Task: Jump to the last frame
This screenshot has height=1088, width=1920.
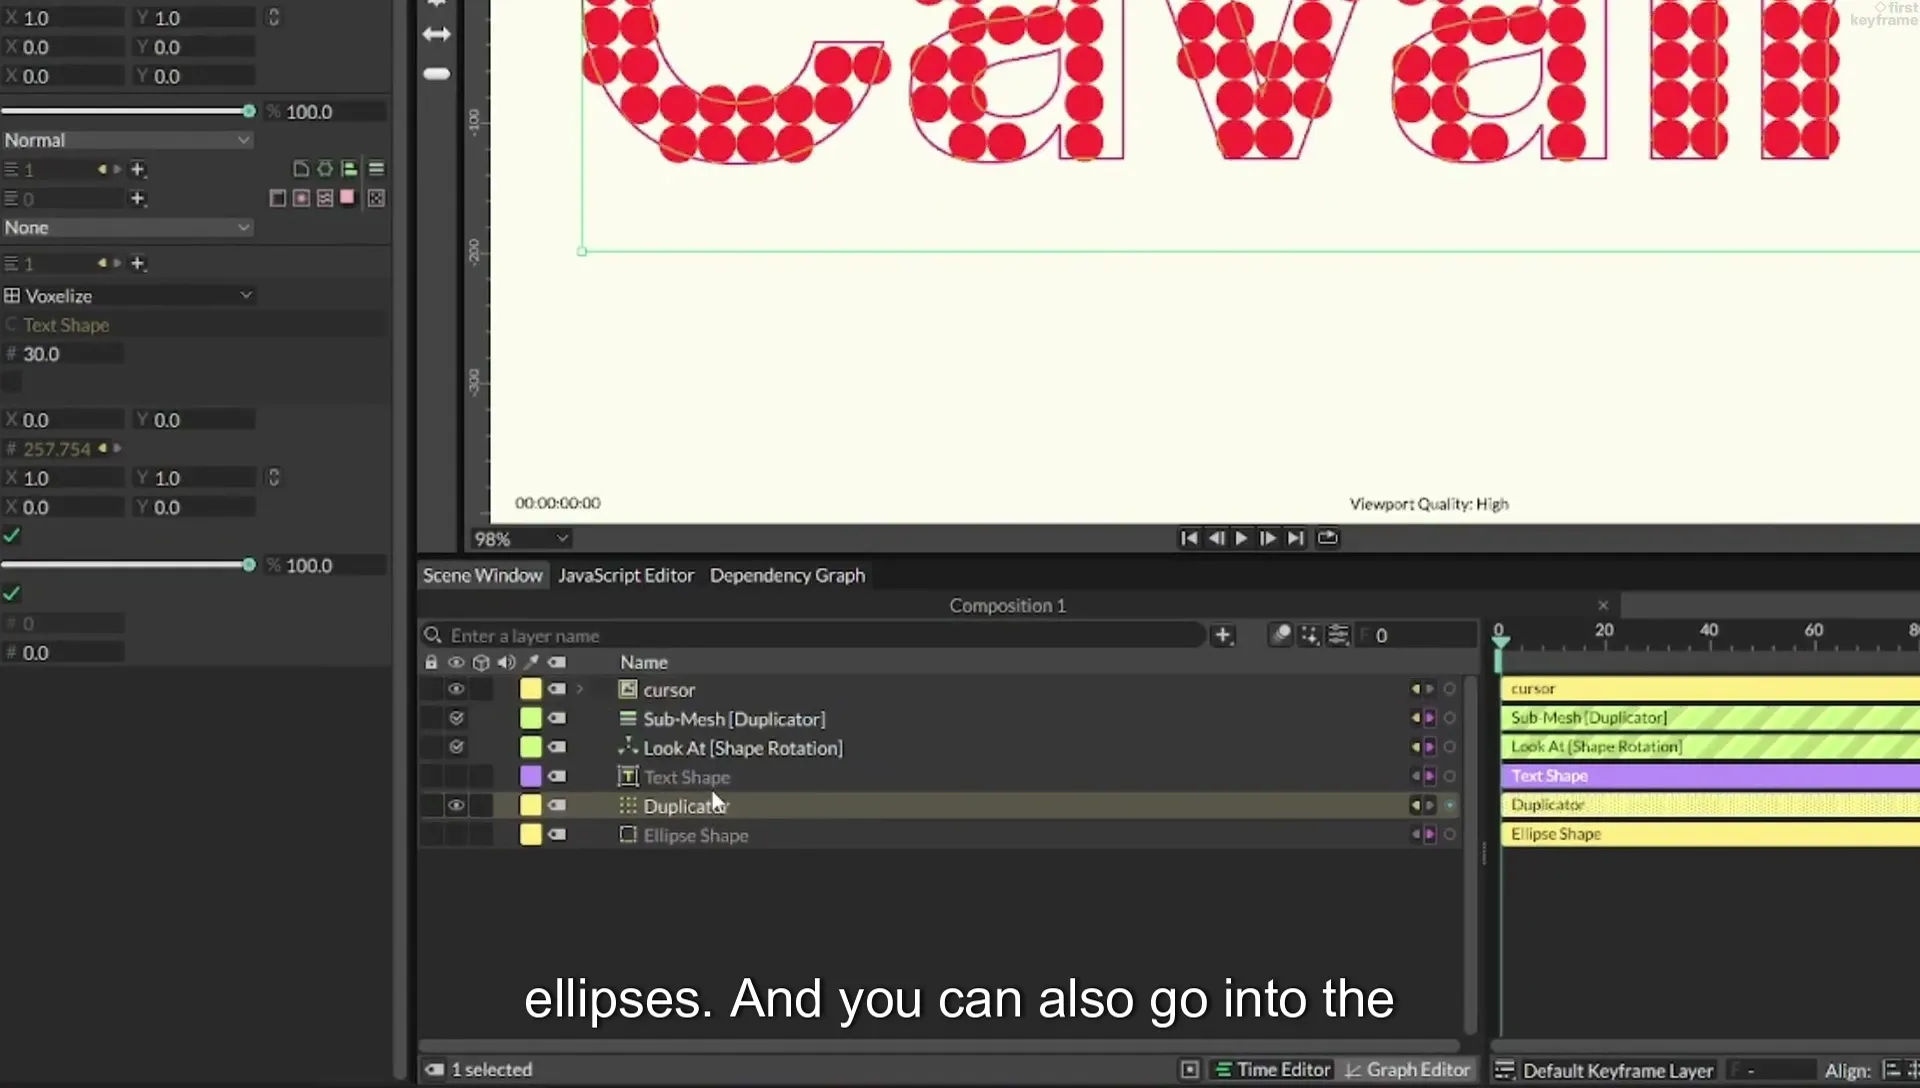Action: 1295,538
